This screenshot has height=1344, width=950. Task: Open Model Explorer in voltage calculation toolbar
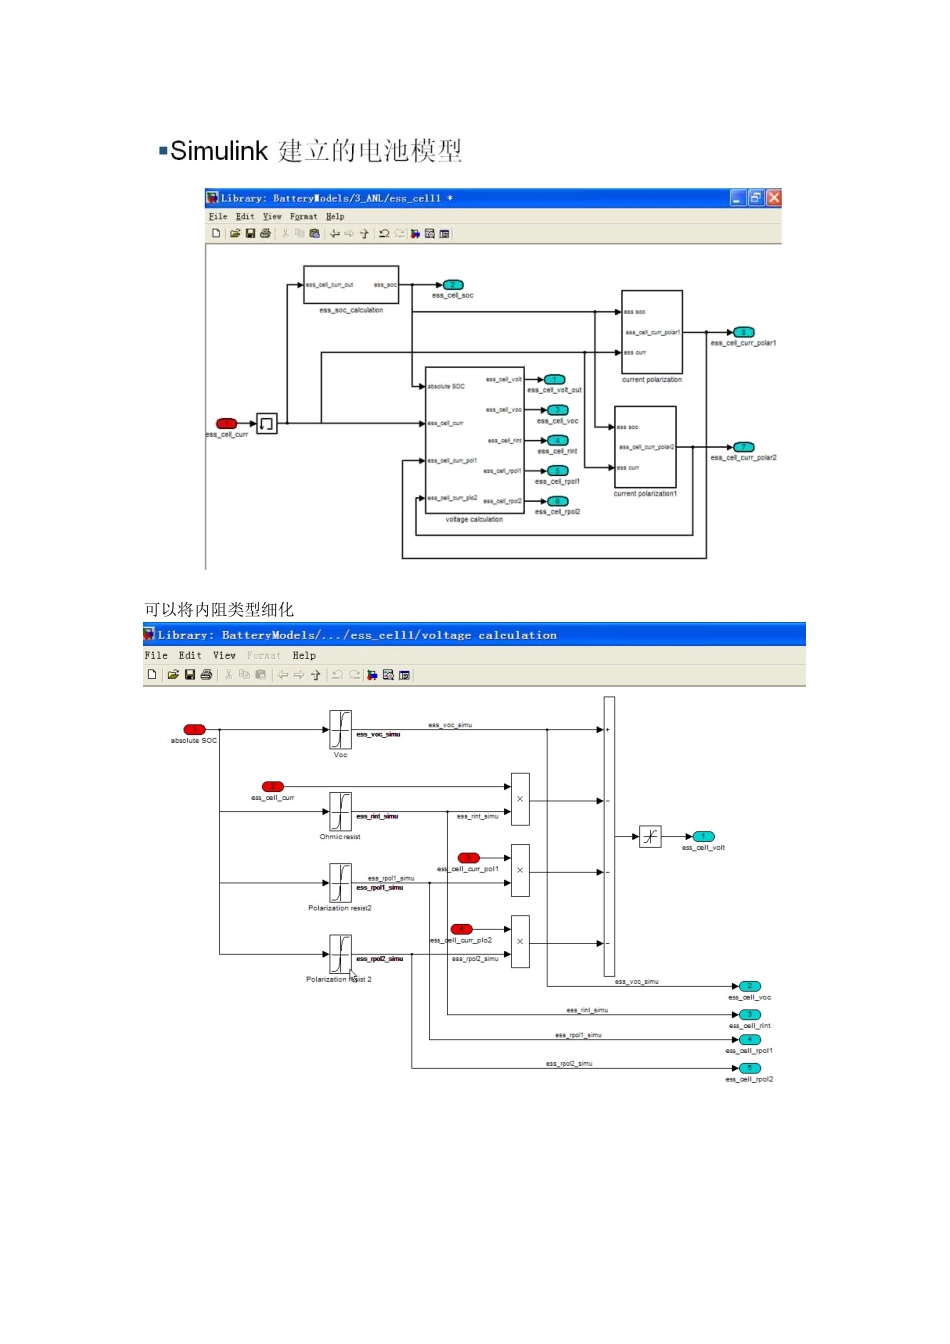click(389, 675)
